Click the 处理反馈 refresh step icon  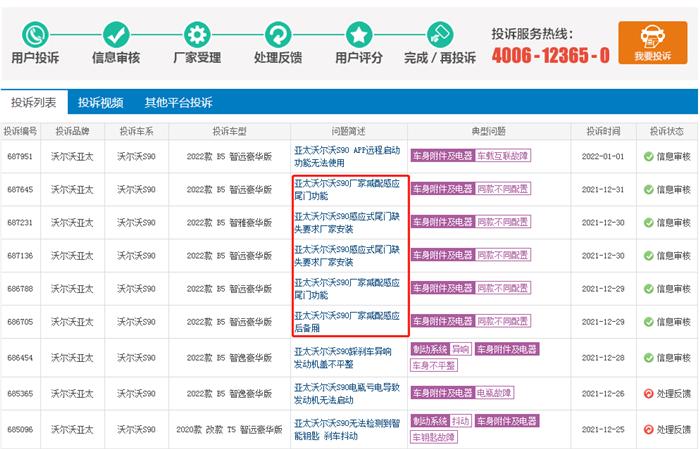(278, 35)
